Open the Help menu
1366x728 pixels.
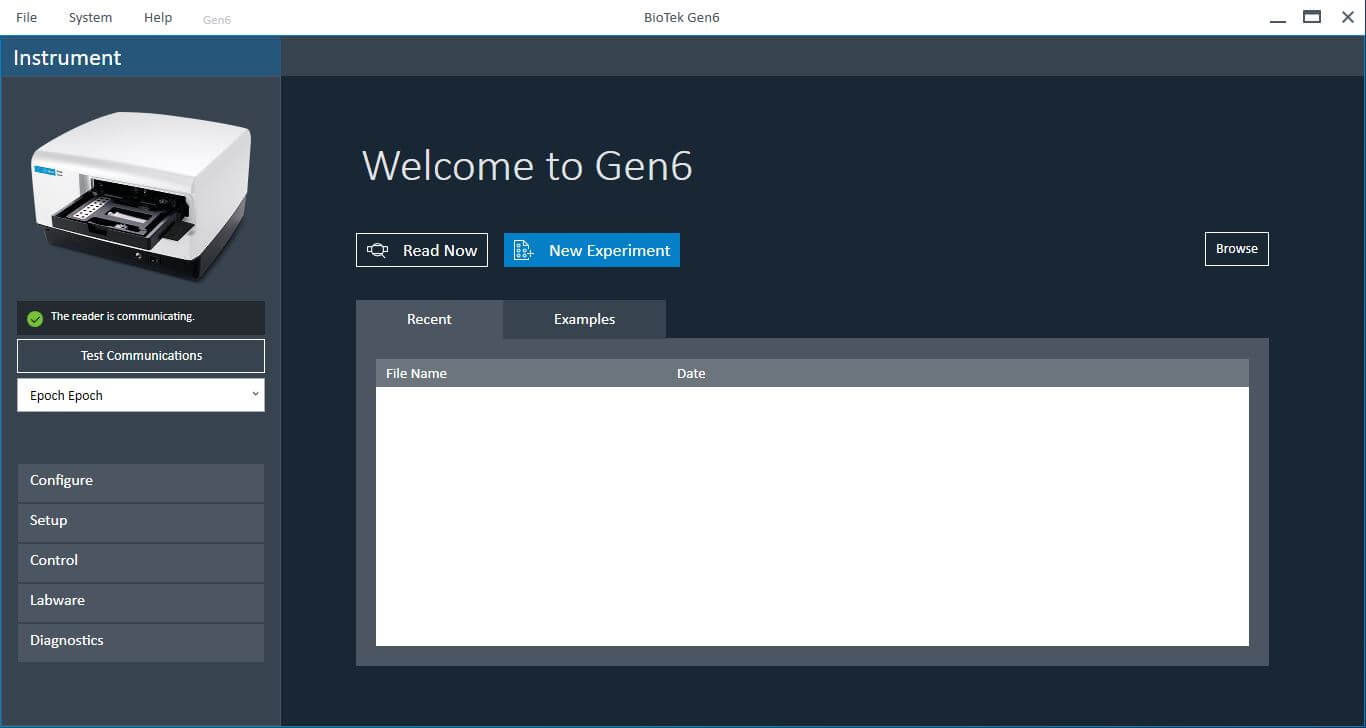(158, 18)
